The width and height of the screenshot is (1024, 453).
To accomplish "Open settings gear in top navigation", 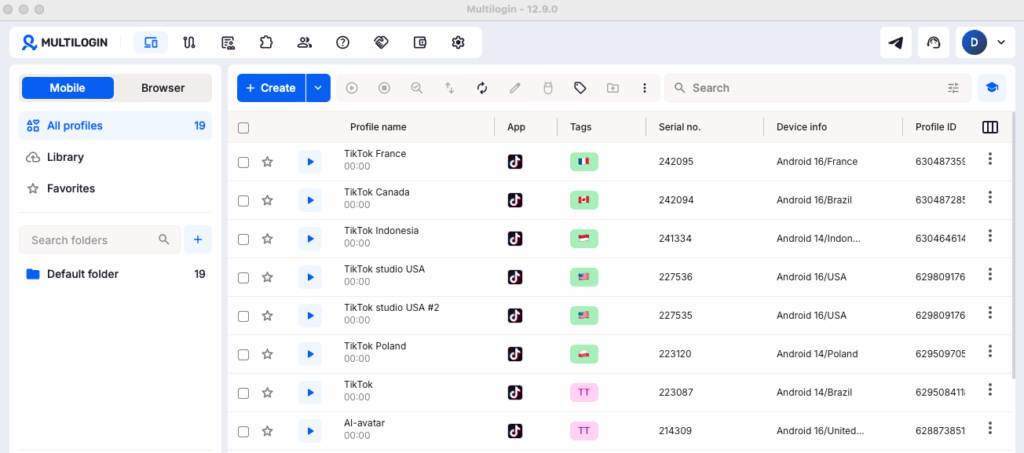I will [458, 43].
